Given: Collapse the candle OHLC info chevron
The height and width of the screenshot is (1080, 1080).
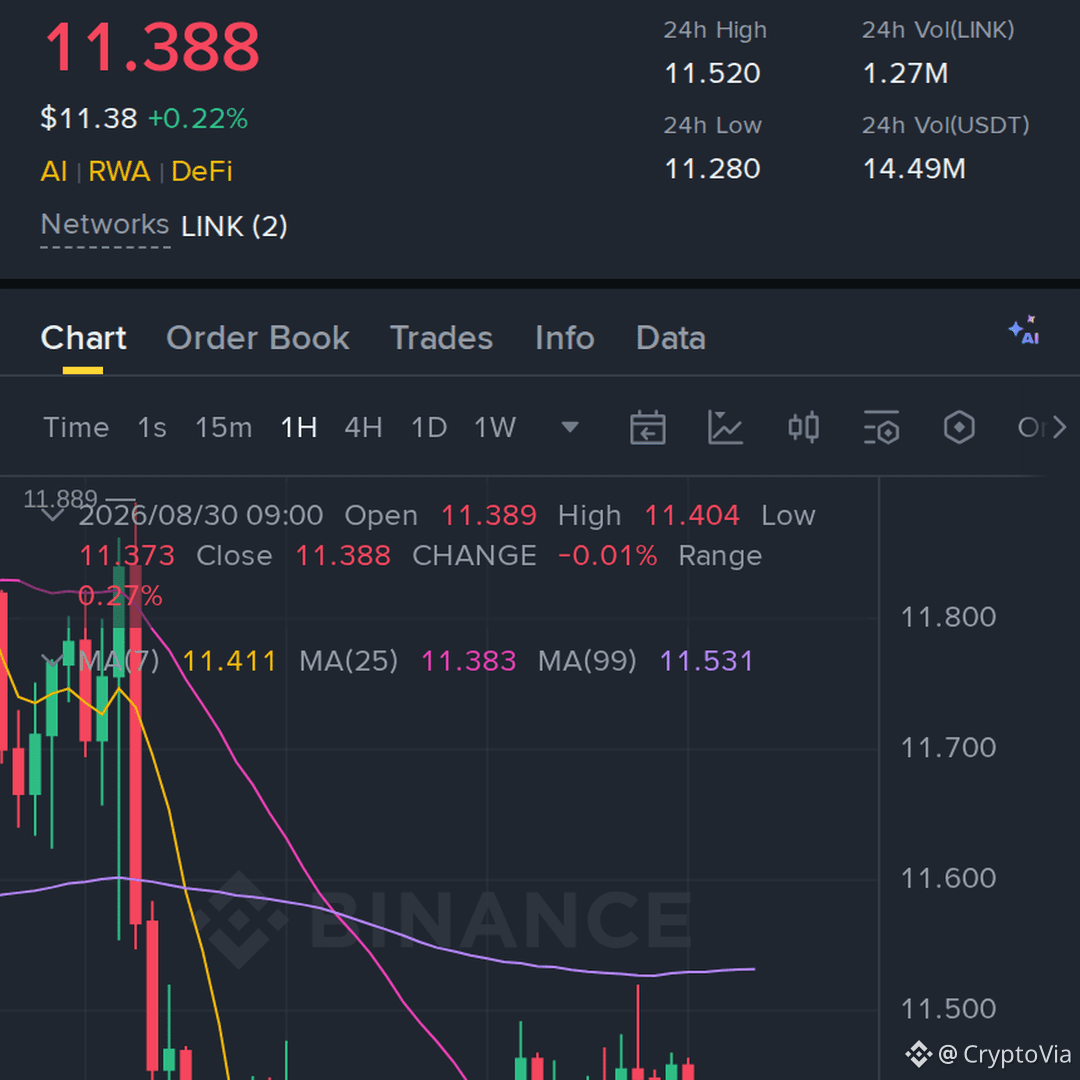Looking at the screenshot, I should coord(52,516).
